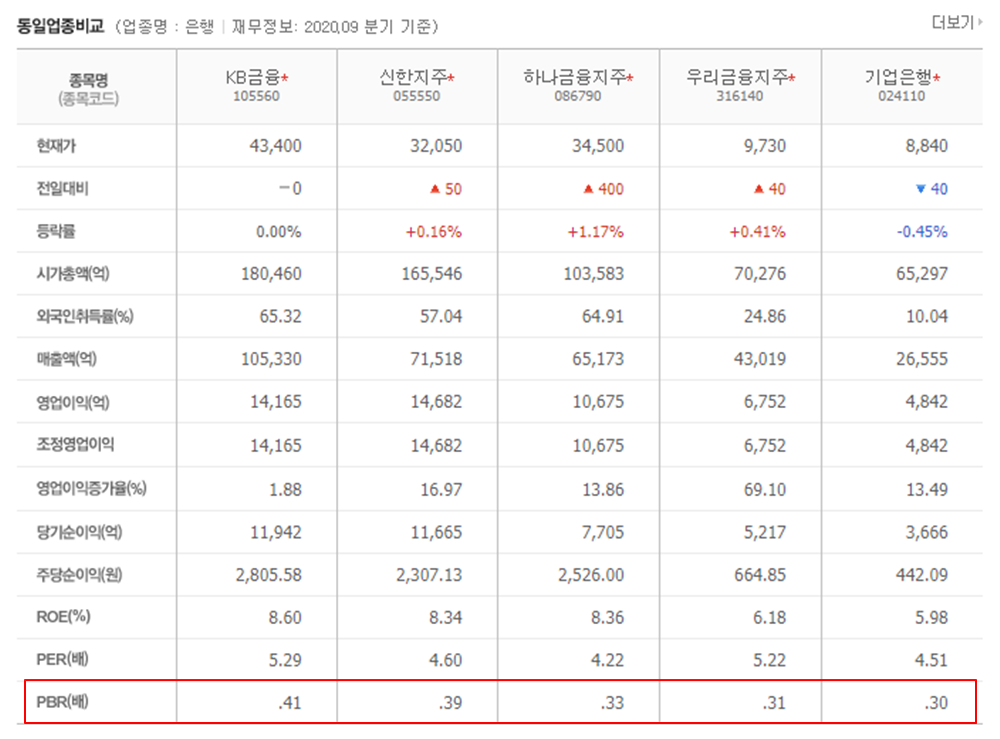Select 우리금융지주 code 316140
Viewport: 1000px width, 739px height.
(739, 96)
